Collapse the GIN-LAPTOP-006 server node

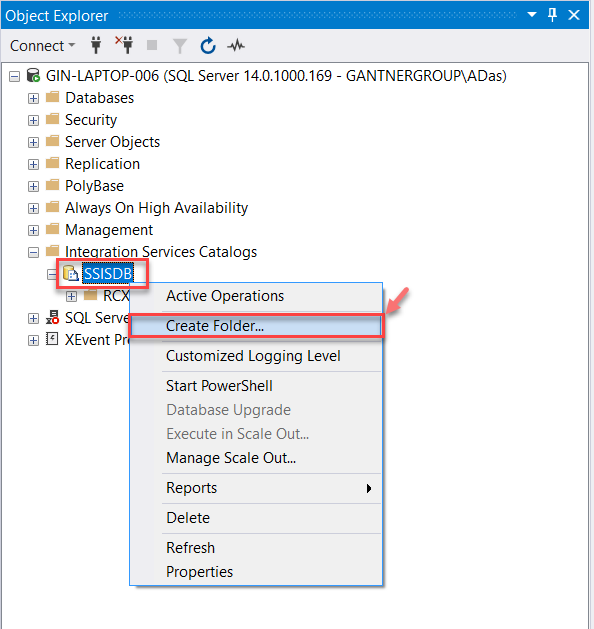[14, 76]
